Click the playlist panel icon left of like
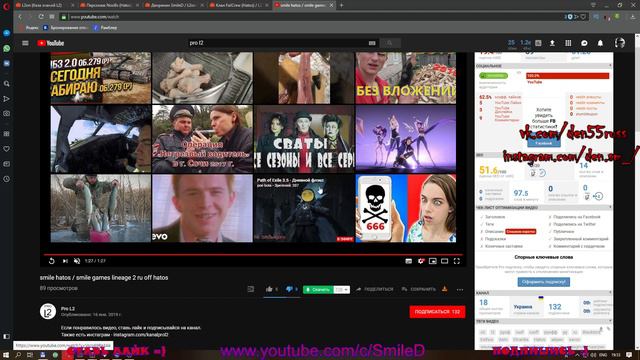 (x=251, y=289)
